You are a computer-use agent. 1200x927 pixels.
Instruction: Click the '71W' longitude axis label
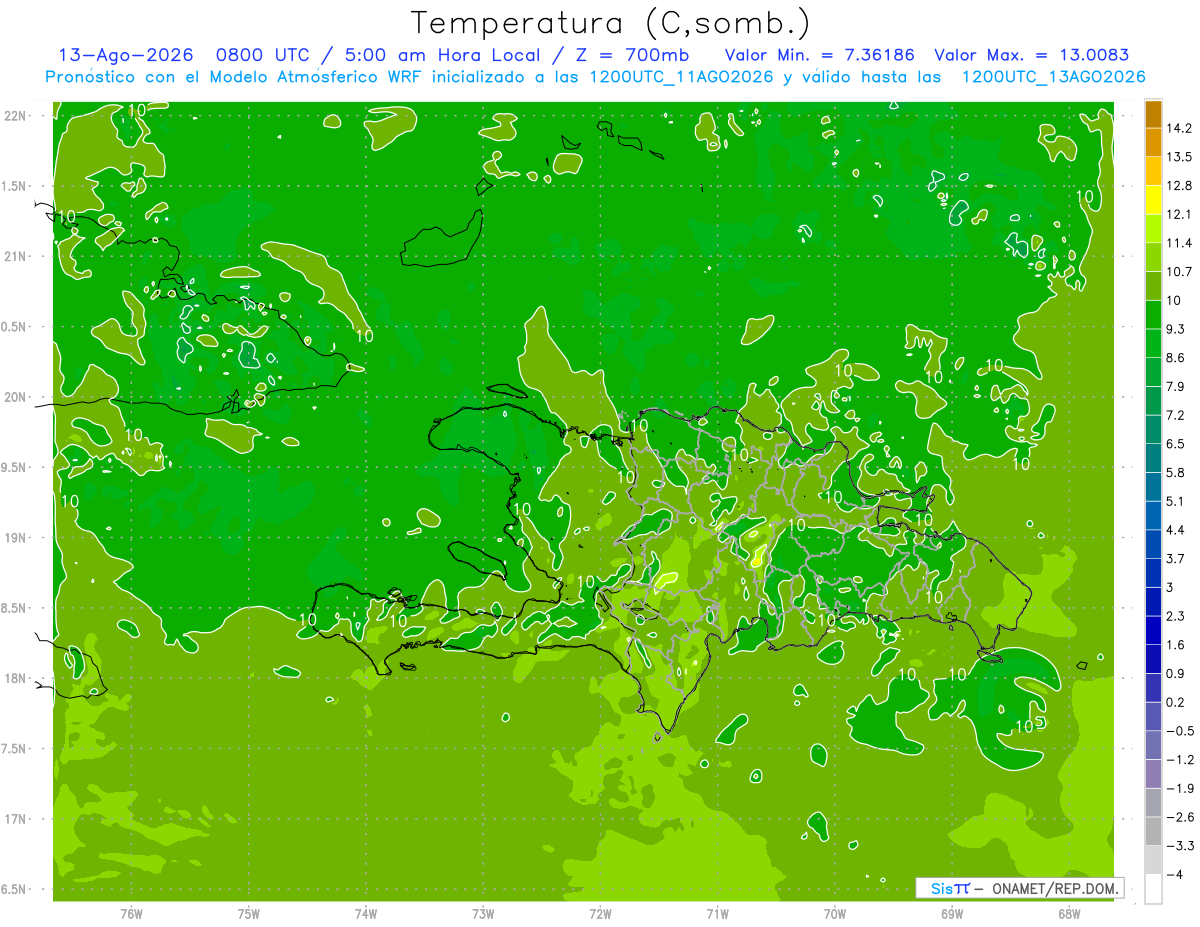tap(717, 914)
